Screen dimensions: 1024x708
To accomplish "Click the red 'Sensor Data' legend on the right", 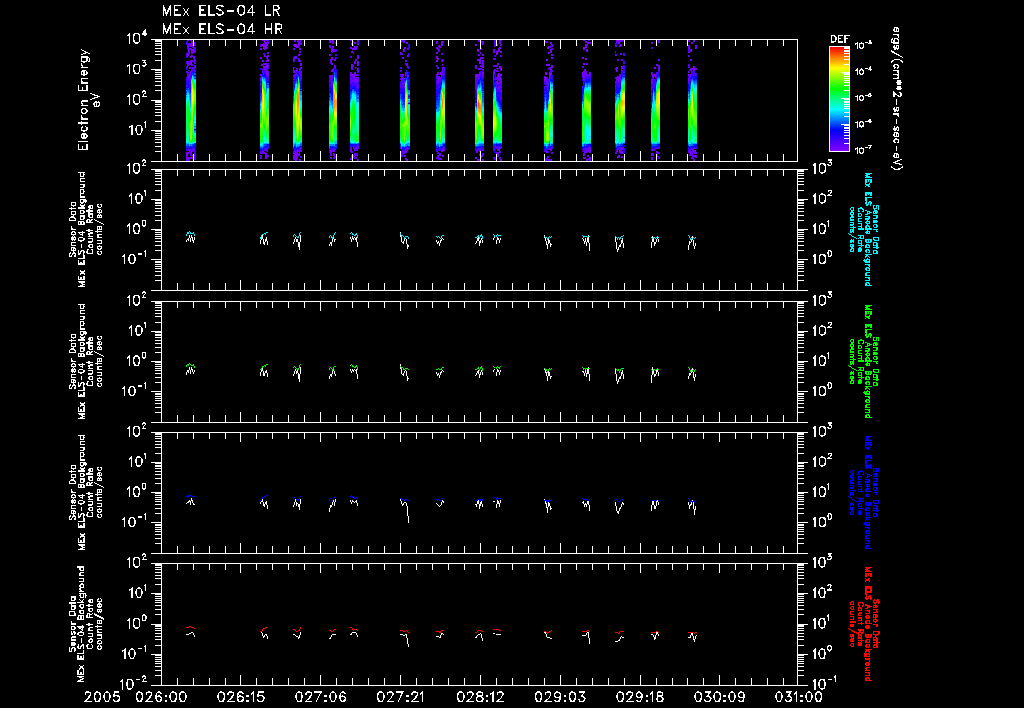I will pos(863,624).
